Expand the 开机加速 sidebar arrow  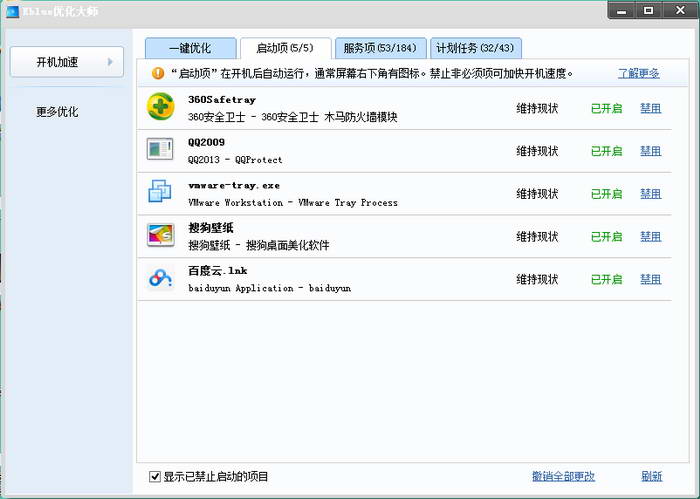110,62
